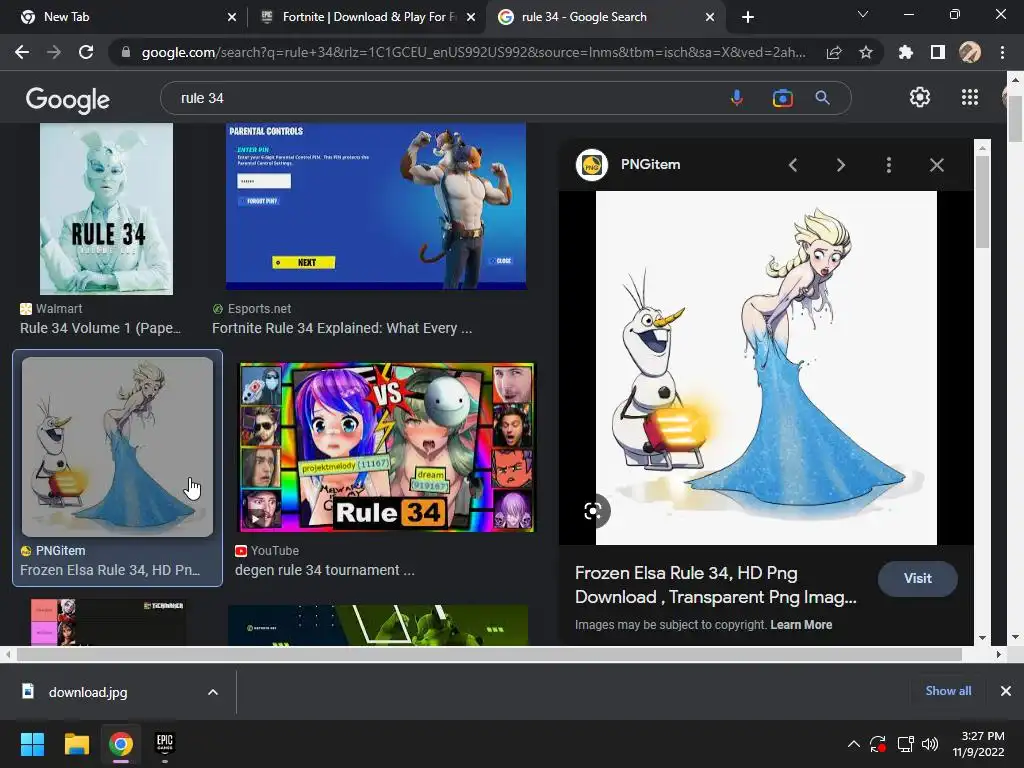
Task: Click Visit button for PNGitem image
Action: (x=918, y=579)
